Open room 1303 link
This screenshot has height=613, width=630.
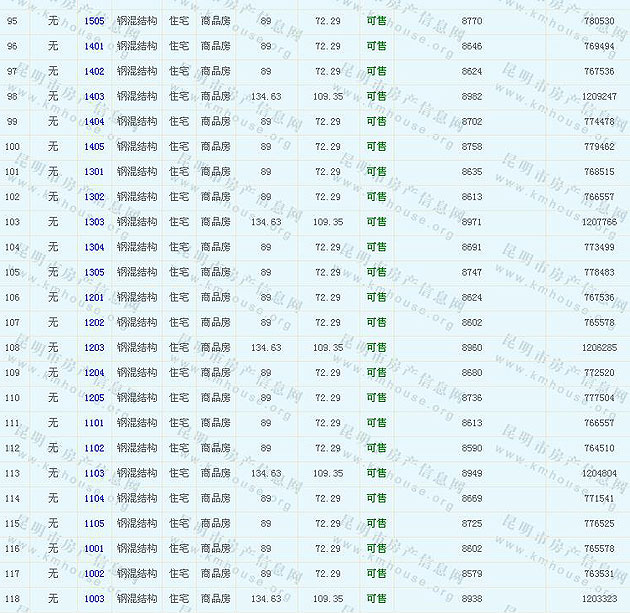pyautogui.click(x=94, y=222)
